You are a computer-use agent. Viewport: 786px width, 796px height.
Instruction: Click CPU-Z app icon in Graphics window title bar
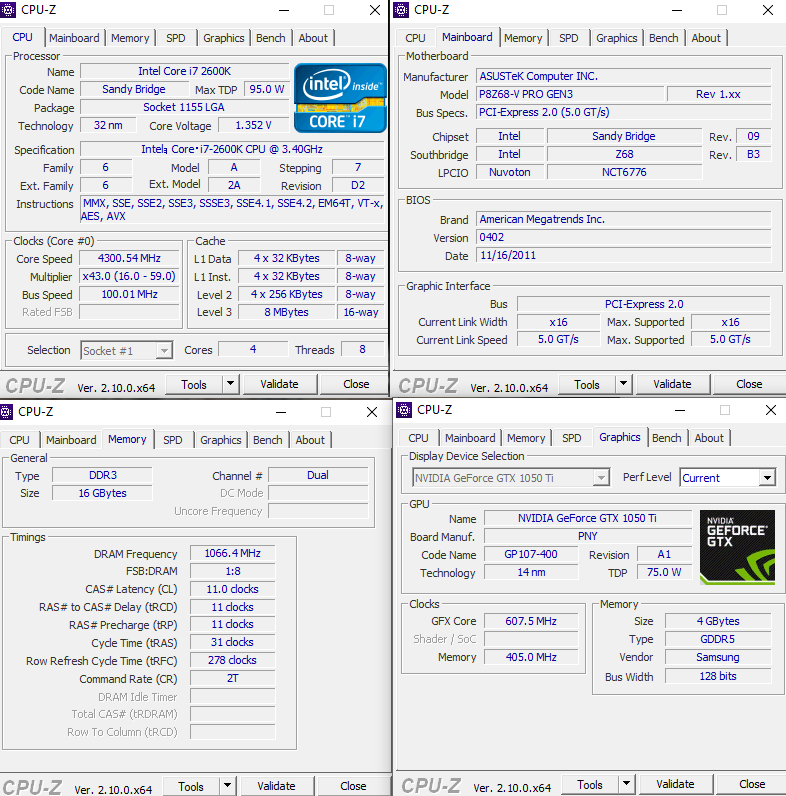click(x=404, y=410)
